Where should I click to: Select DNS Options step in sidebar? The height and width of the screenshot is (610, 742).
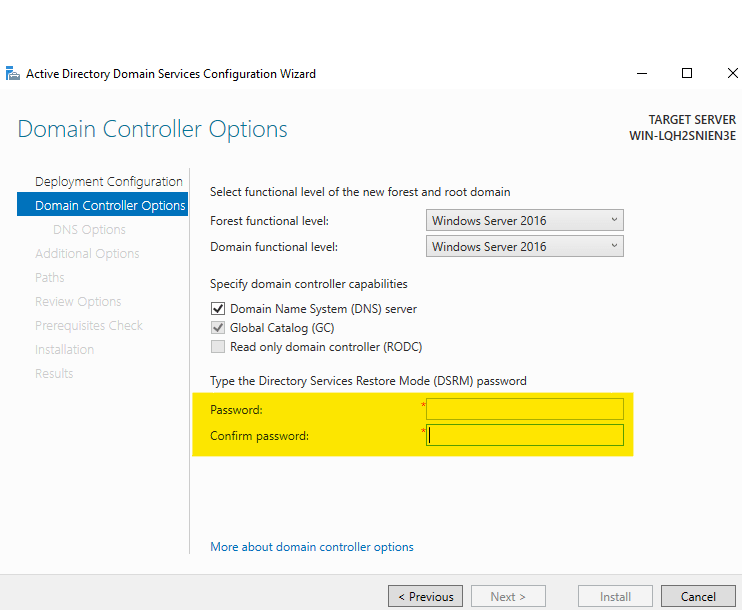89,230
